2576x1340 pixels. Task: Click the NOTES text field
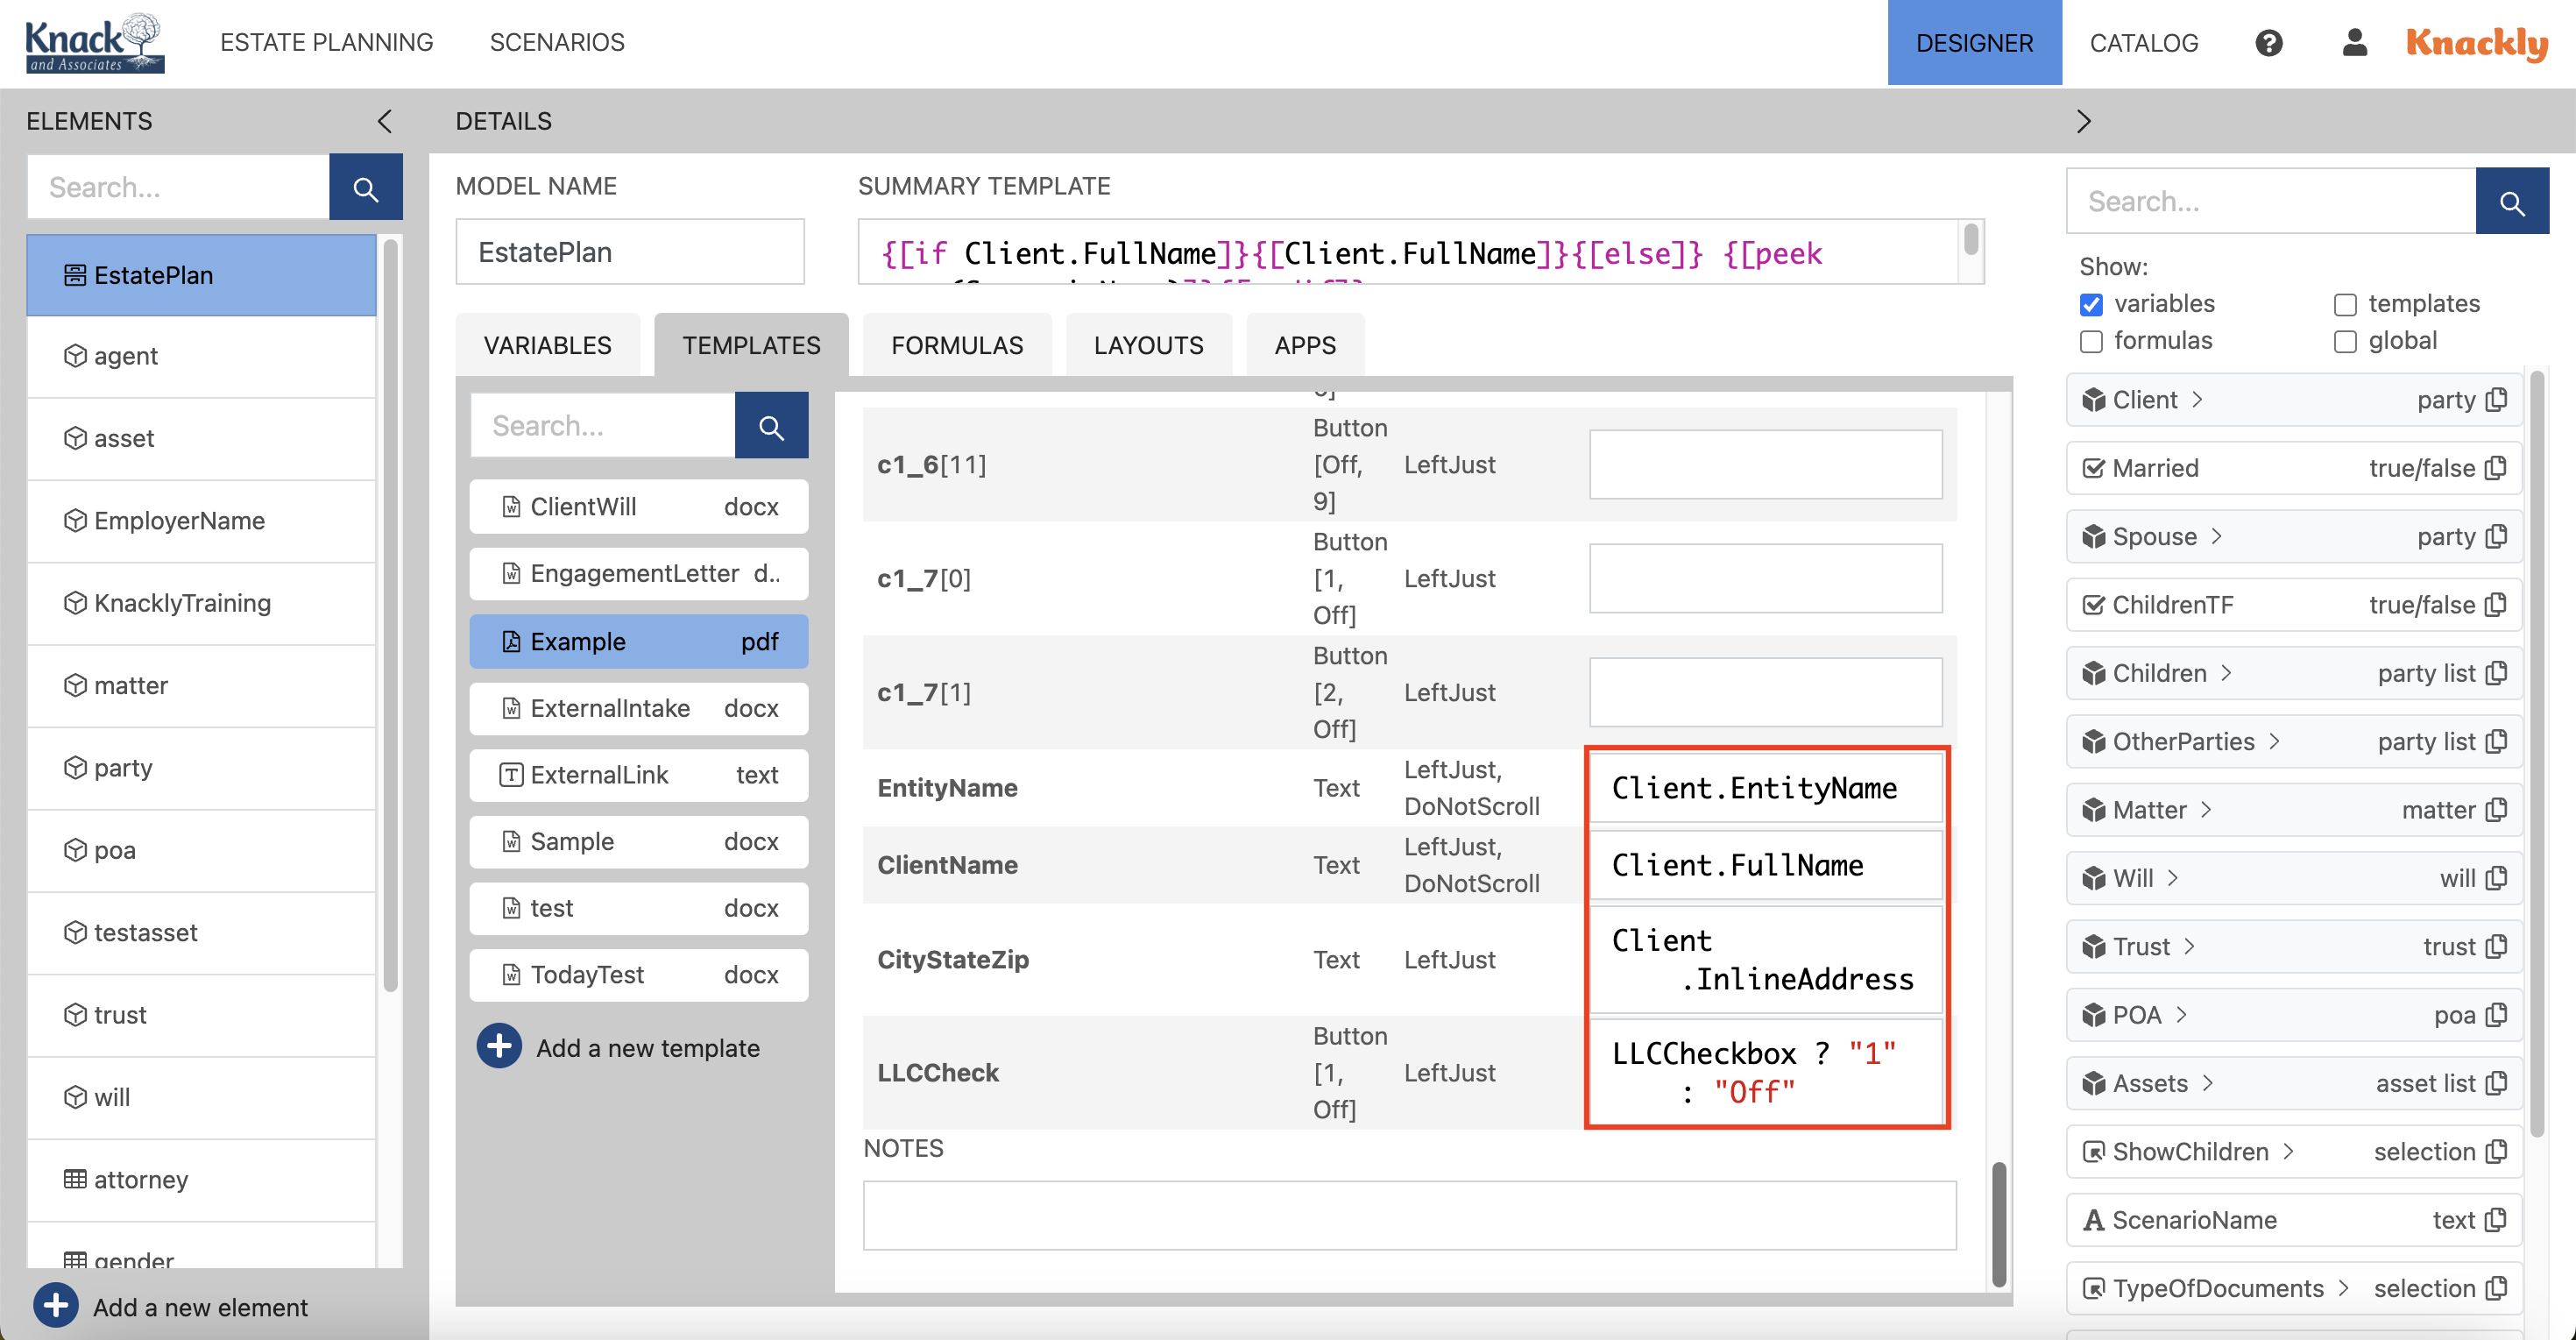[x=1408, y=1214]
